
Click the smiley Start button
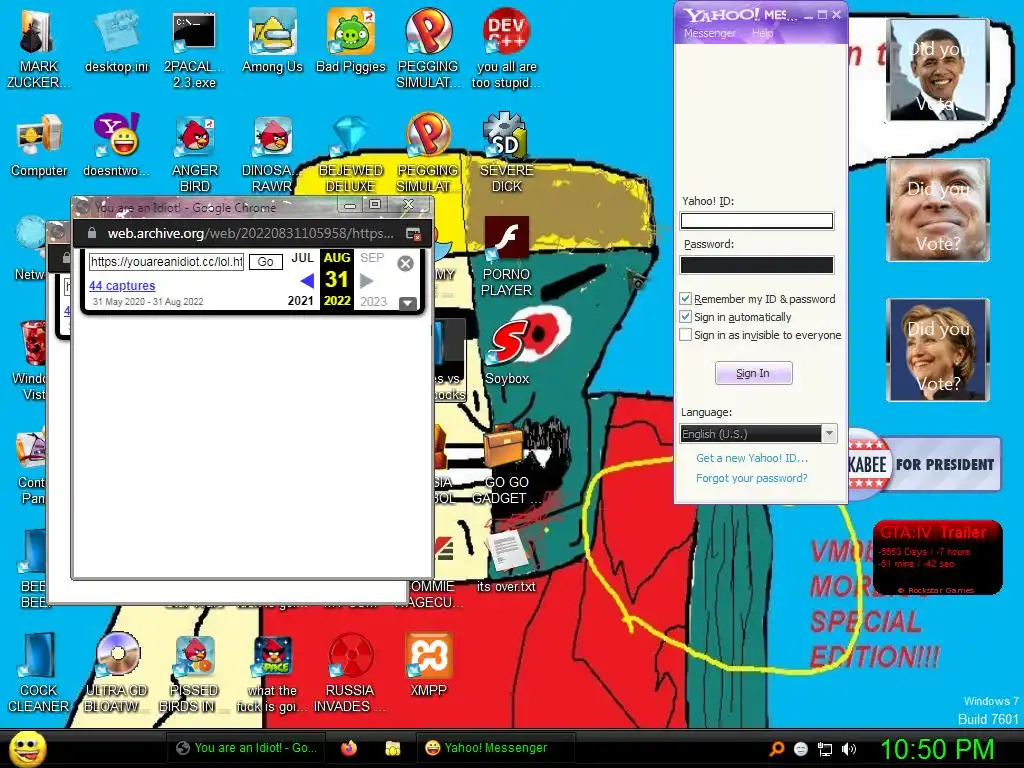coord(28,748)
